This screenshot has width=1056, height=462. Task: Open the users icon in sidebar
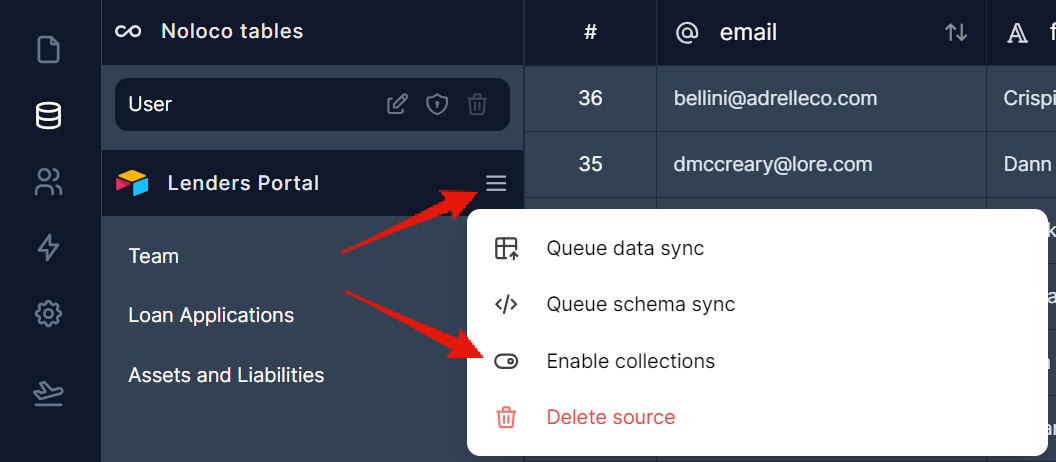[x=48, y=182]
